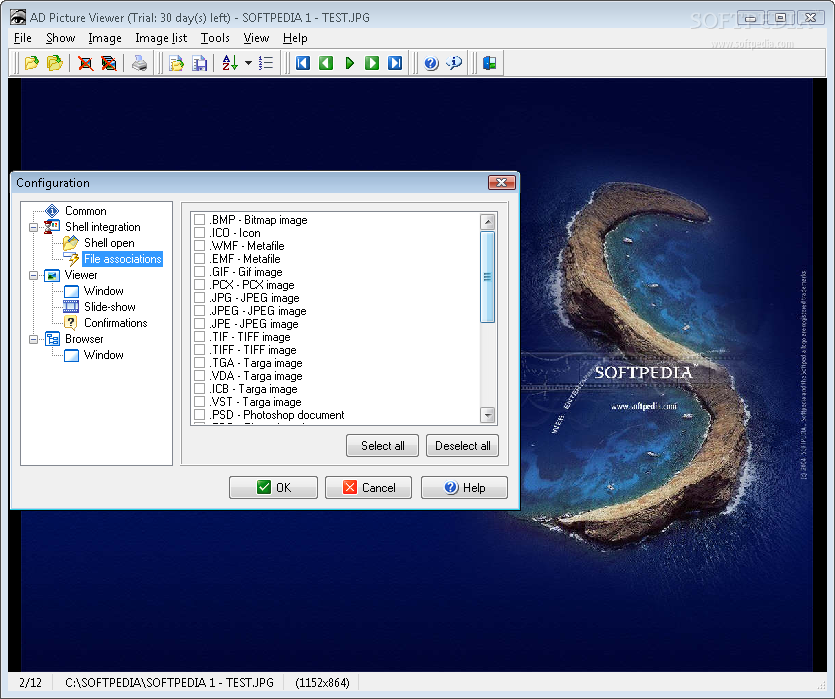Open the Tools menu
835x699 pixels.
coord(215,38)
